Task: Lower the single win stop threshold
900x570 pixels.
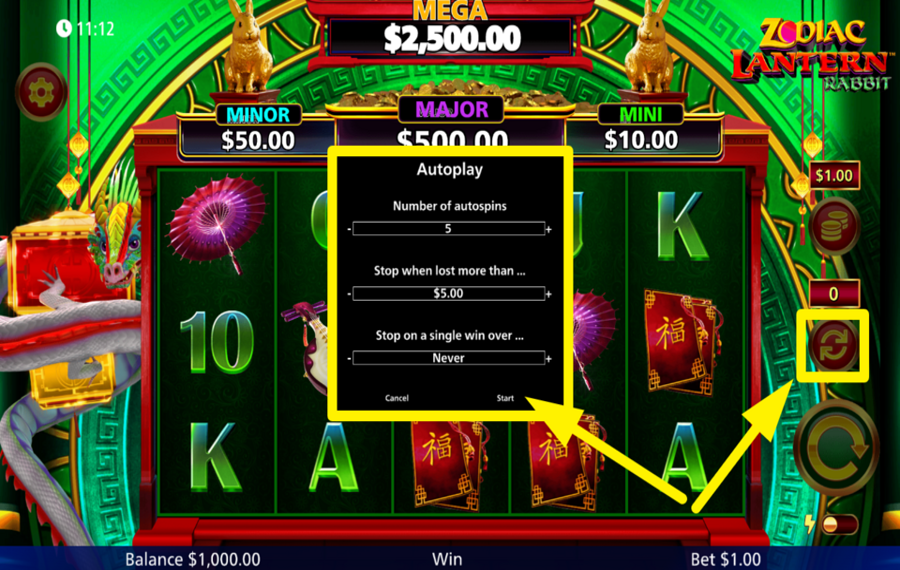Action: click(x=349, y=358)
